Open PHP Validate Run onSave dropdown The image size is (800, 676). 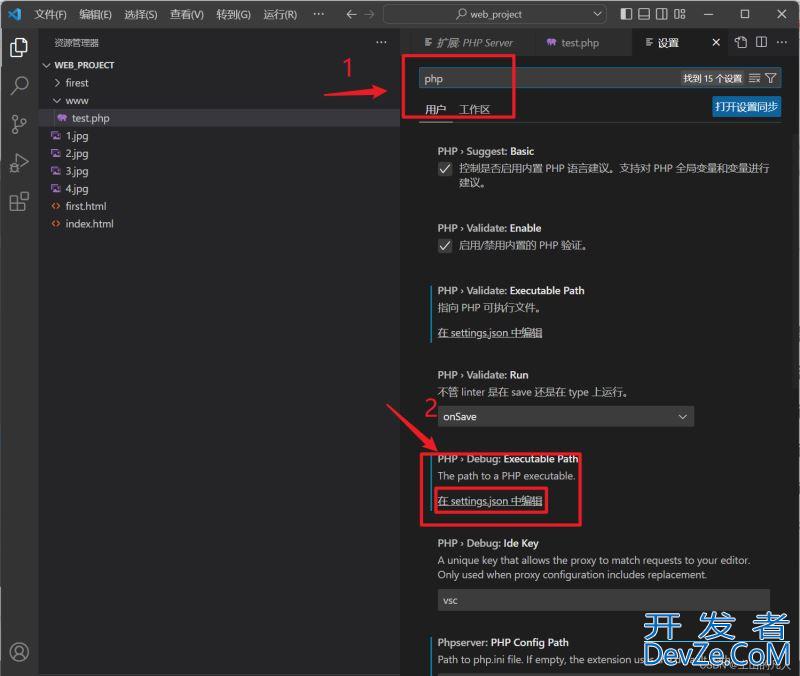[565, 417]
